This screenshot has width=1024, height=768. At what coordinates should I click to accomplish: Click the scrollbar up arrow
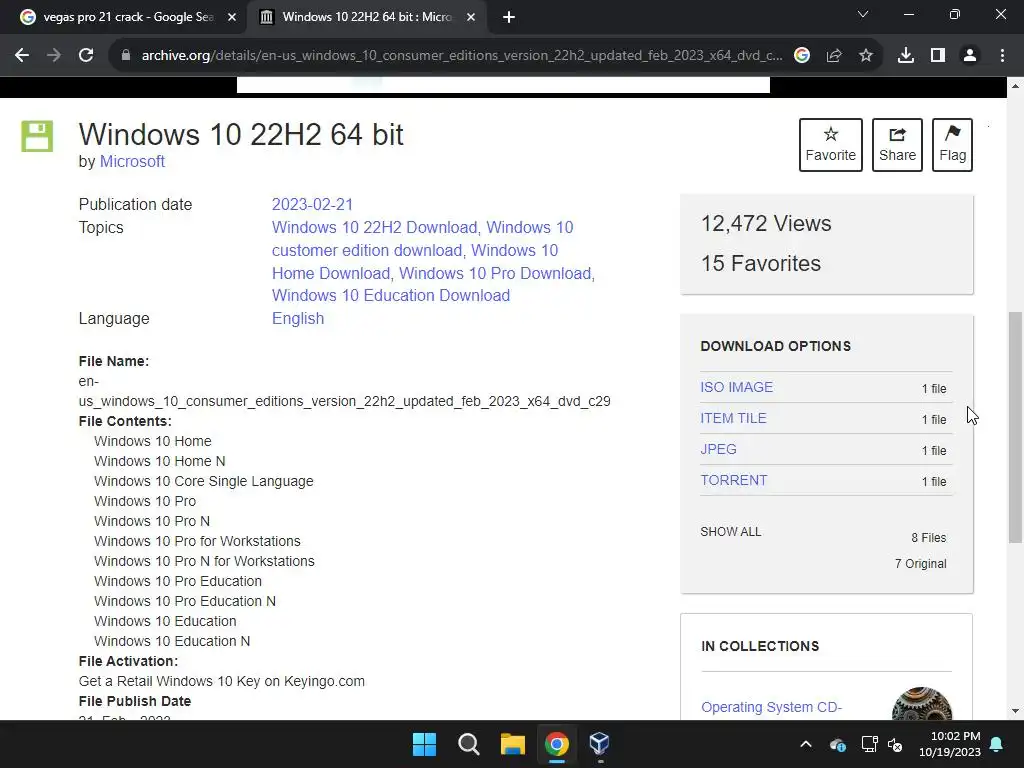point(1015,86)
